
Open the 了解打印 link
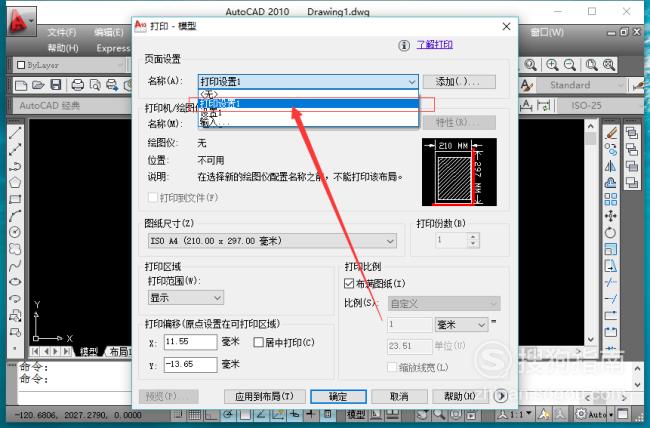[x=434, y=44]
